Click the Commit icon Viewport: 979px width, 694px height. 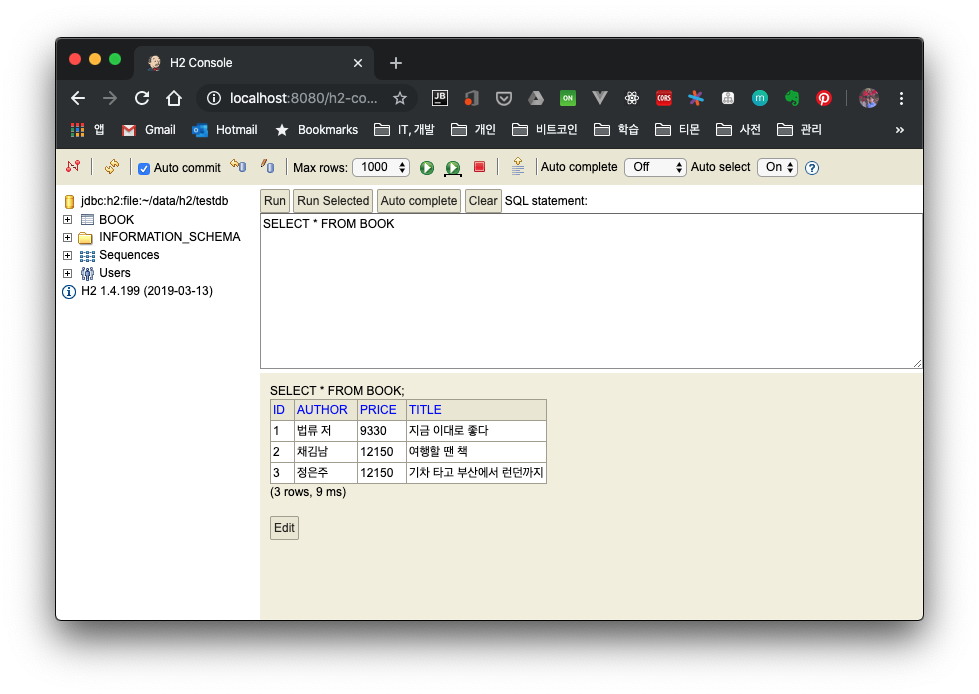[x=267, y=167]
